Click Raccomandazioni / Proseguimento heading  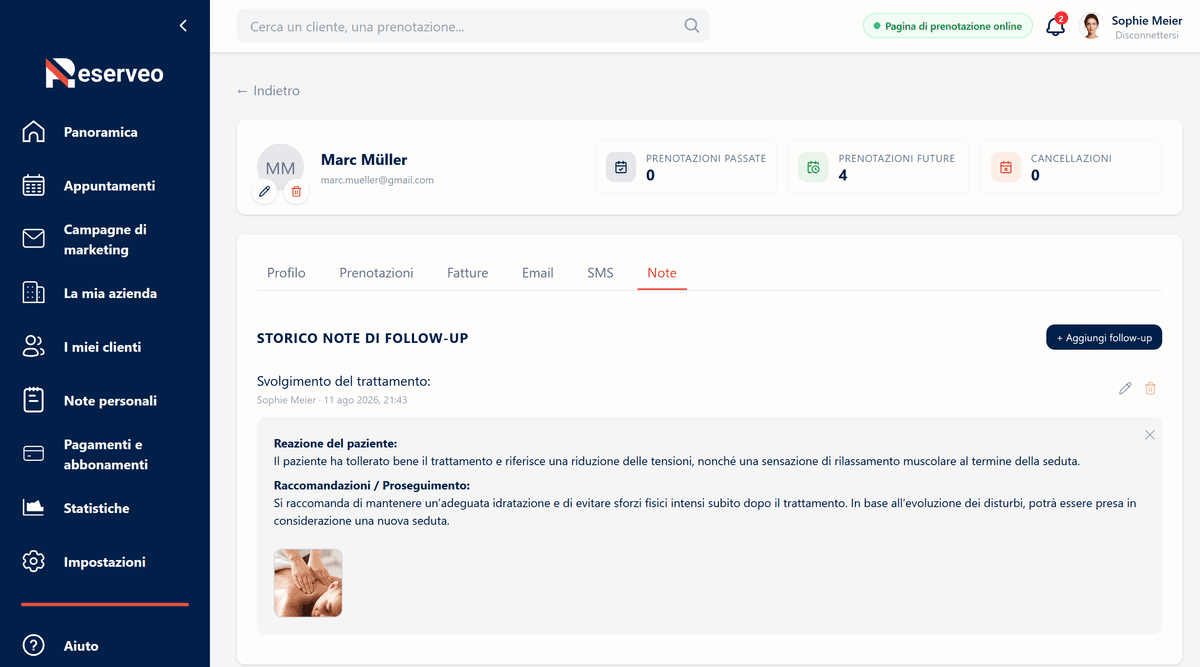(x=372, y=485)
